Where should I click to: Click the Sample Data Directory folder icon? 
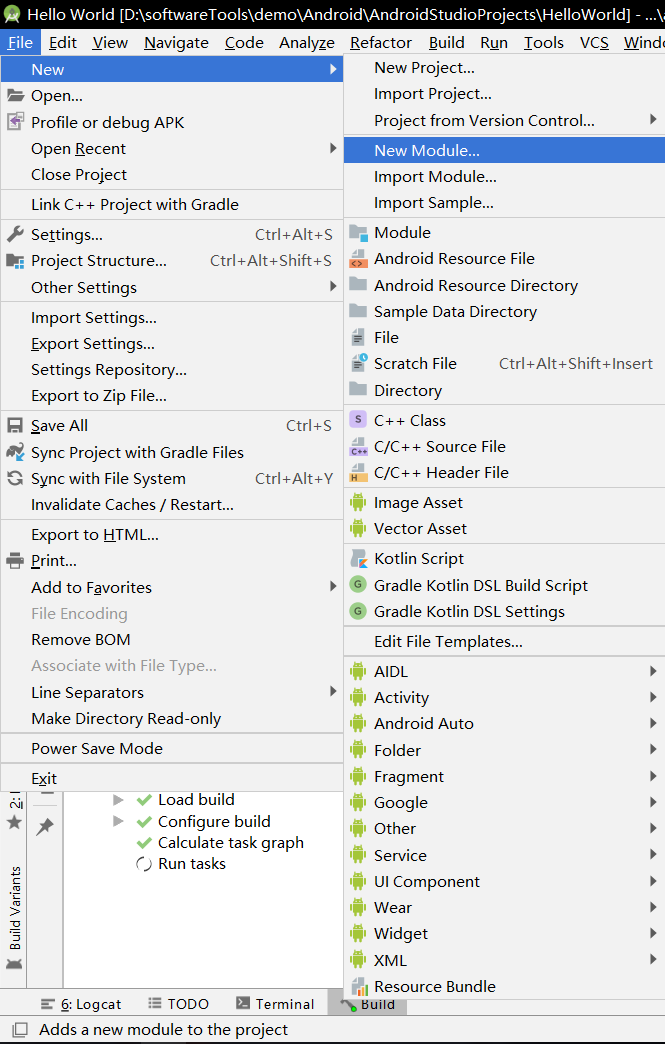pyautogui.click(x=358, y=311)
